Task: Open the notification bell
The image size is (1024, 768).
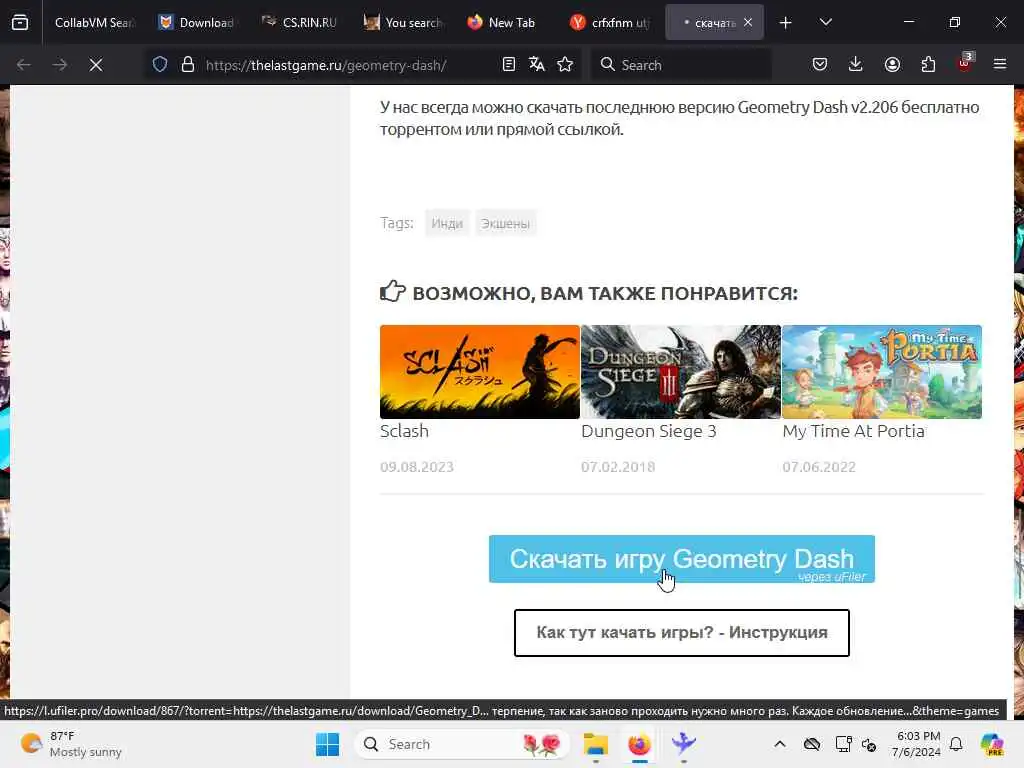Action: coord(956,744)
